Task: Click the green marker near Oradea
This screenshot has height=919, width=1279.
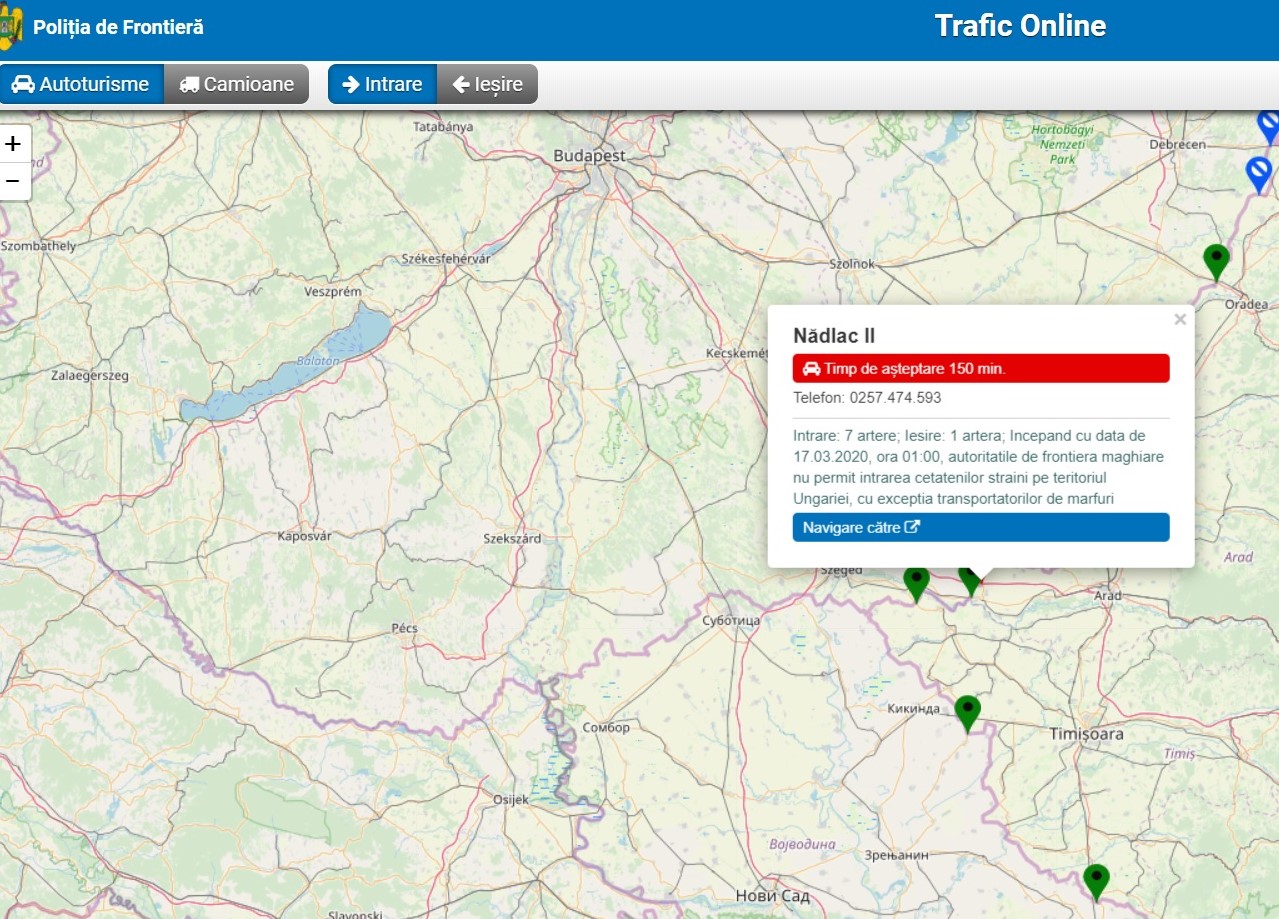Action: 1215,260
